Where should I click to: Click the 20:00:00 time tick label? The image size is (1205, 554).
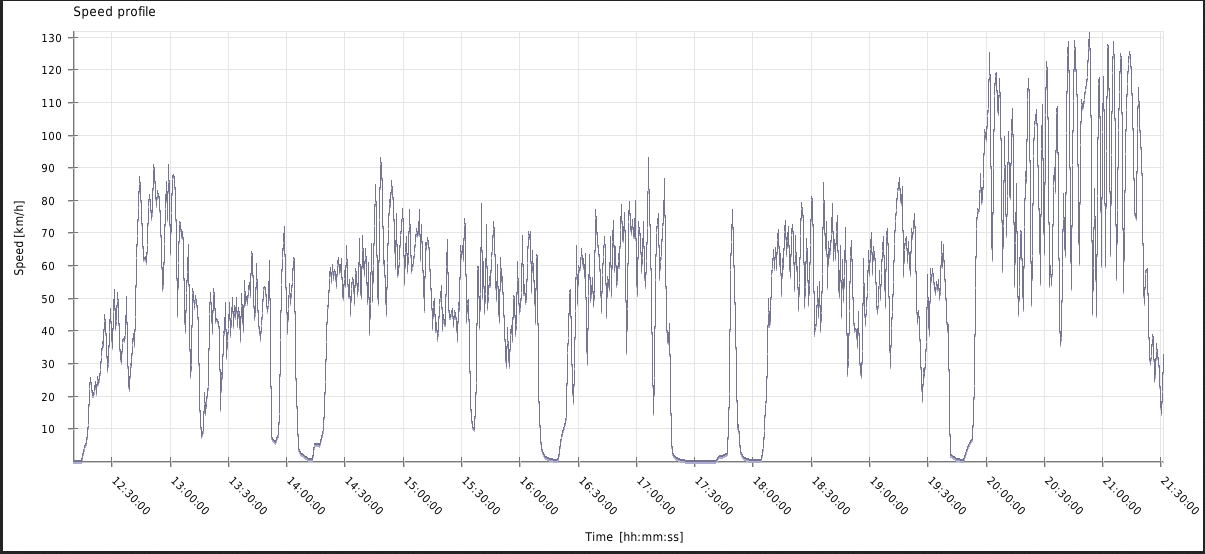(1004, 493)
